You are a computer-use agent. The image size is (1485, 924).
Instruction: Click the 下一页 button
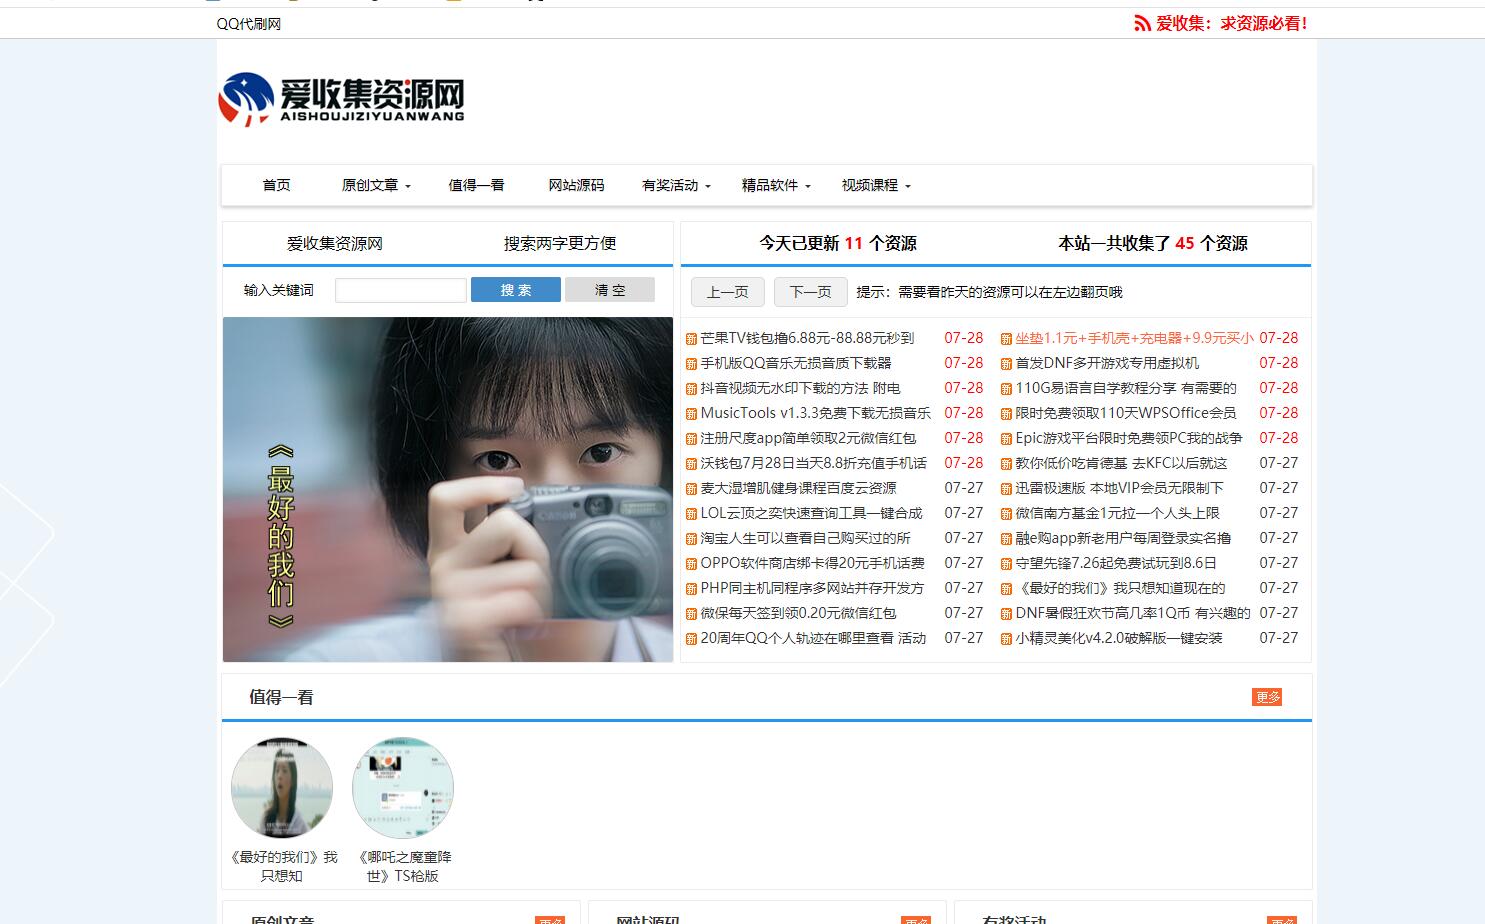811,292
